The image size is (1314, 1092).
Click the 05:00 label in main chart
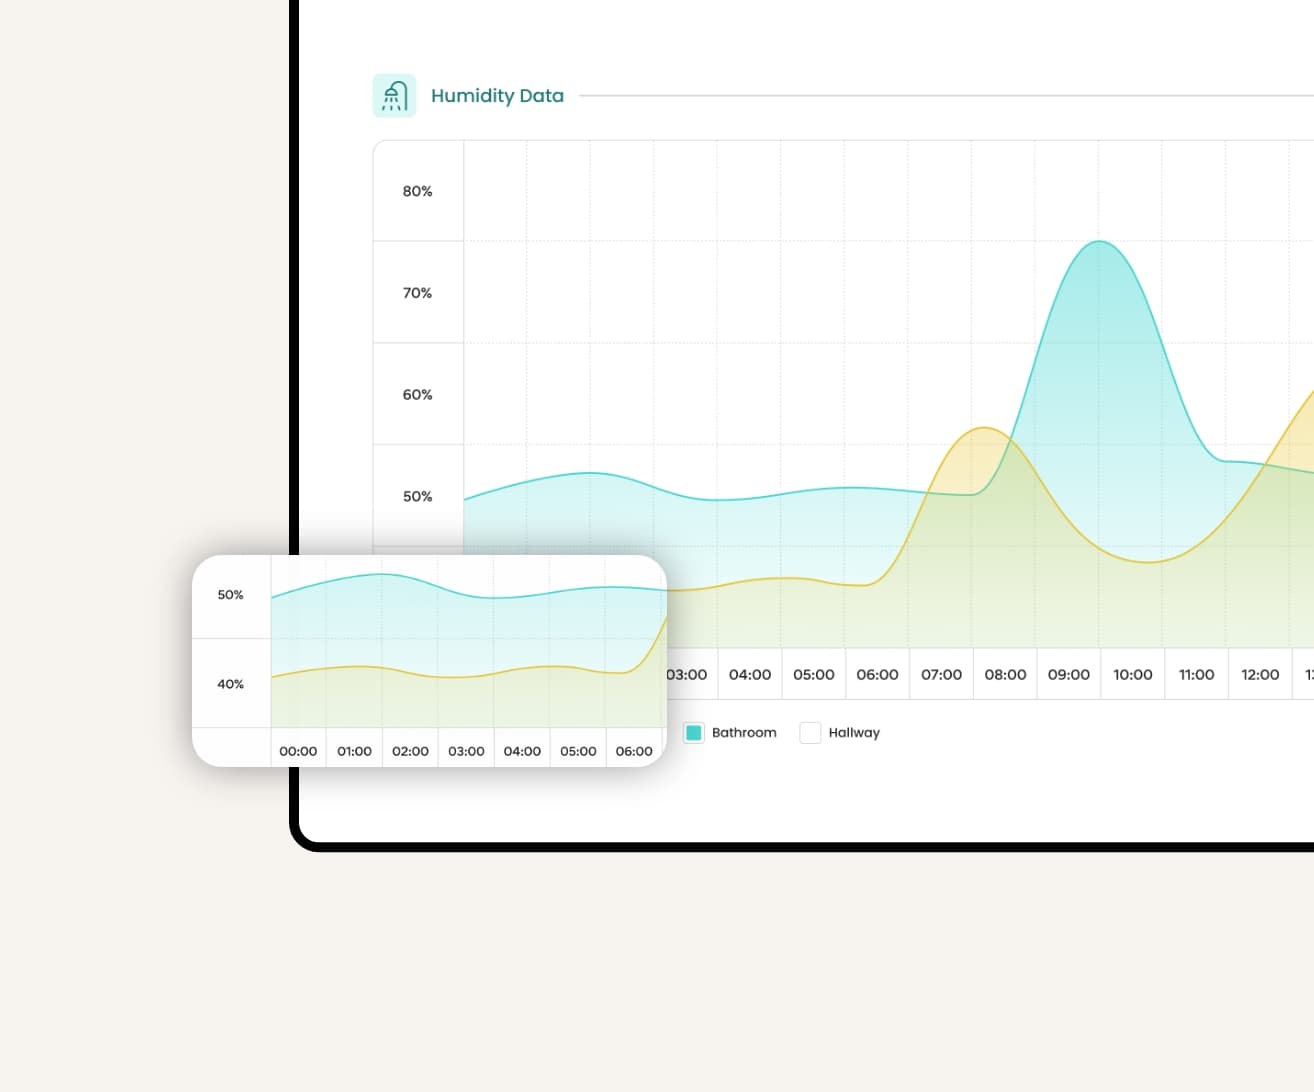tap(814, 675)
